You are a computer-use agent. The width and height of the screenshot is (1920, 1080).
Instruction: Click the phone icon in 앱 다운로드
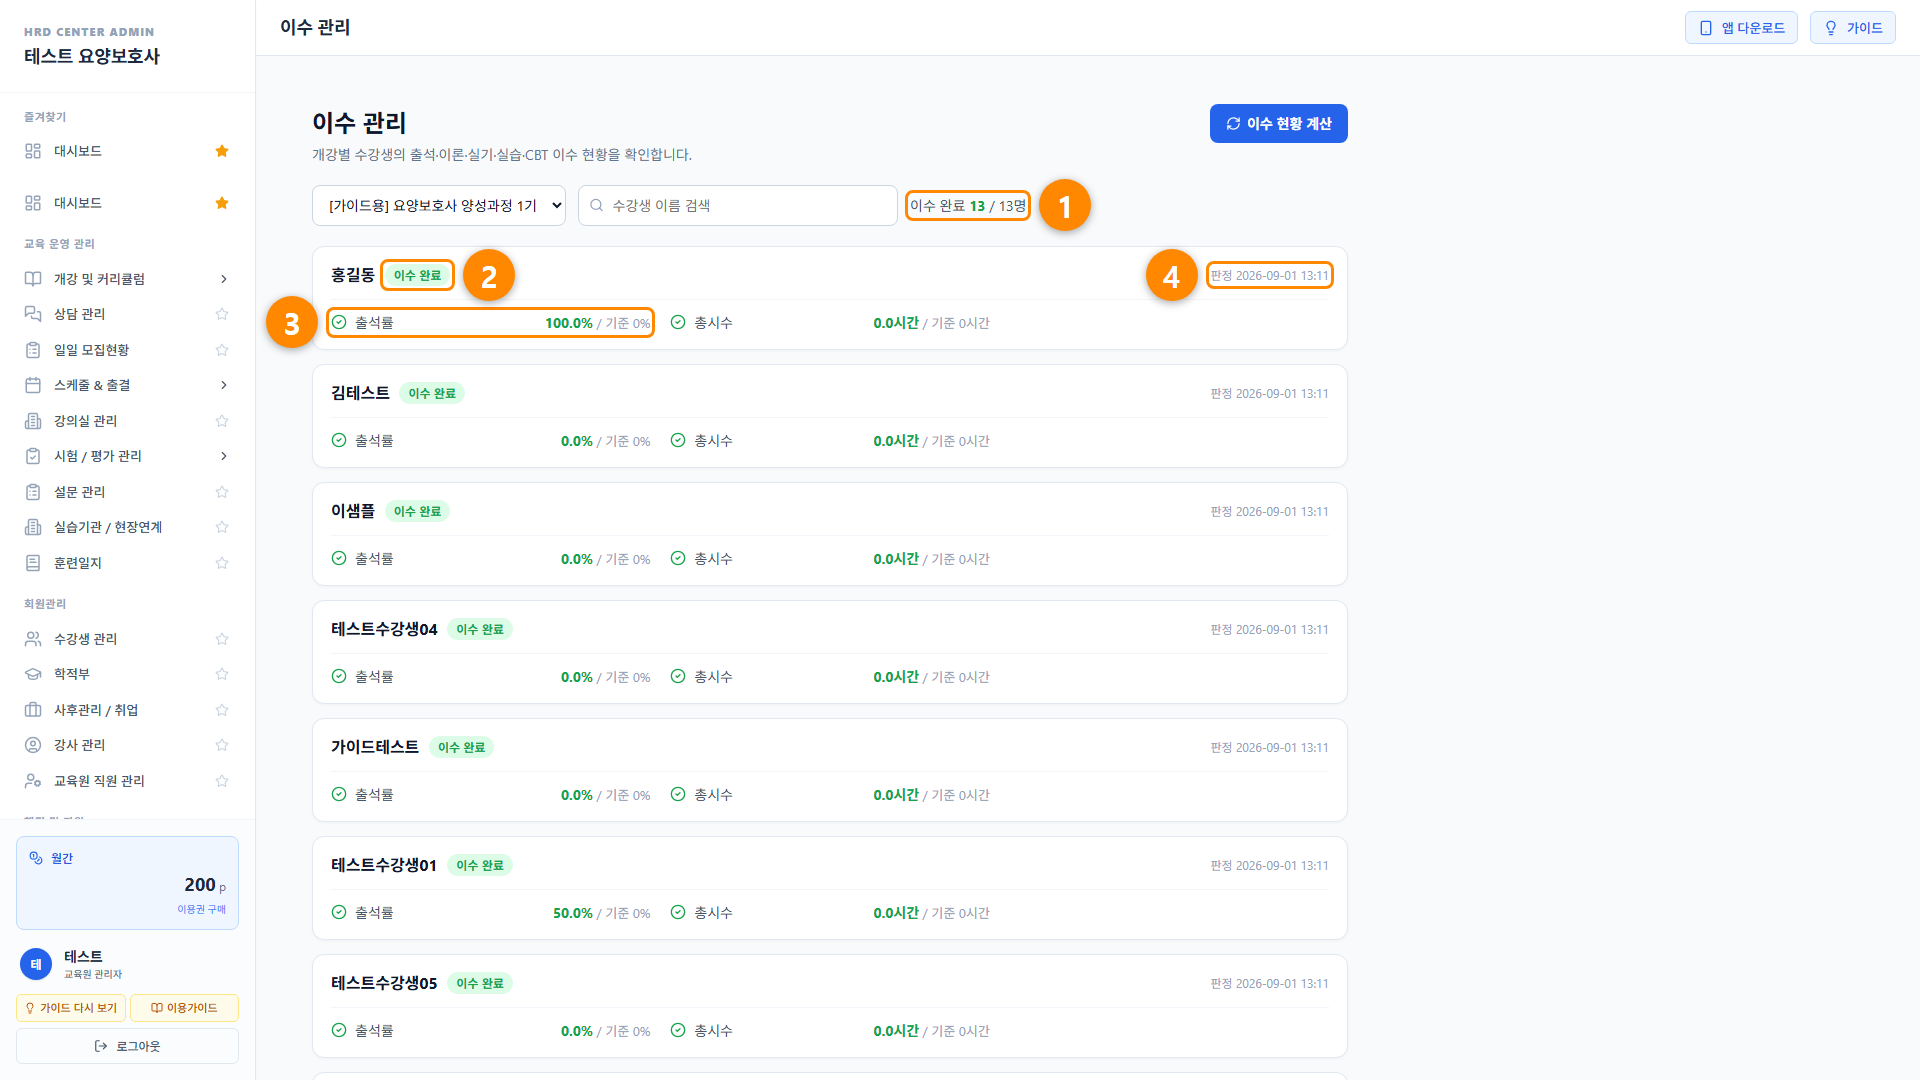point(1706,28)
